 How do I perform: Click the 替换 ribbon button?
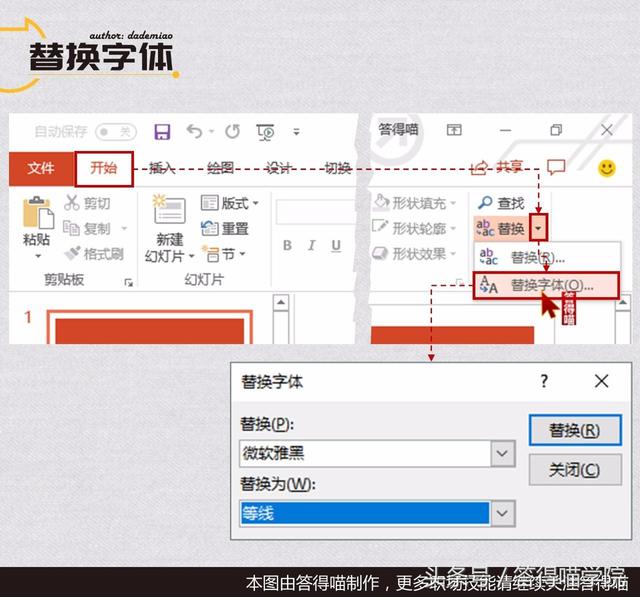click(501, 229)
